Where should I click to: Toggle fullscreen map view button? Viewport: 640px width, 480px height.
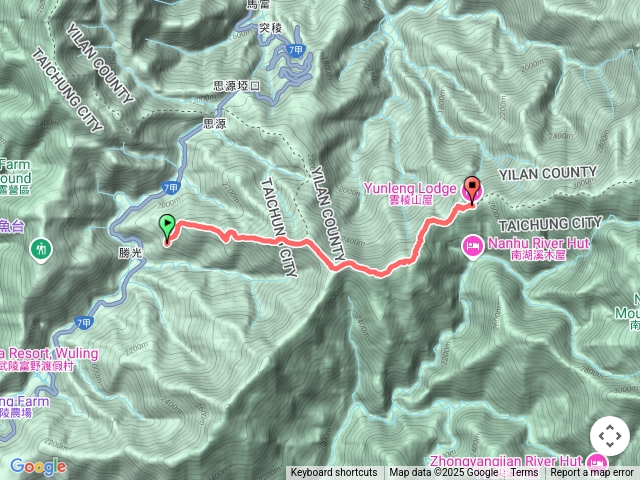tap(610, 436)
